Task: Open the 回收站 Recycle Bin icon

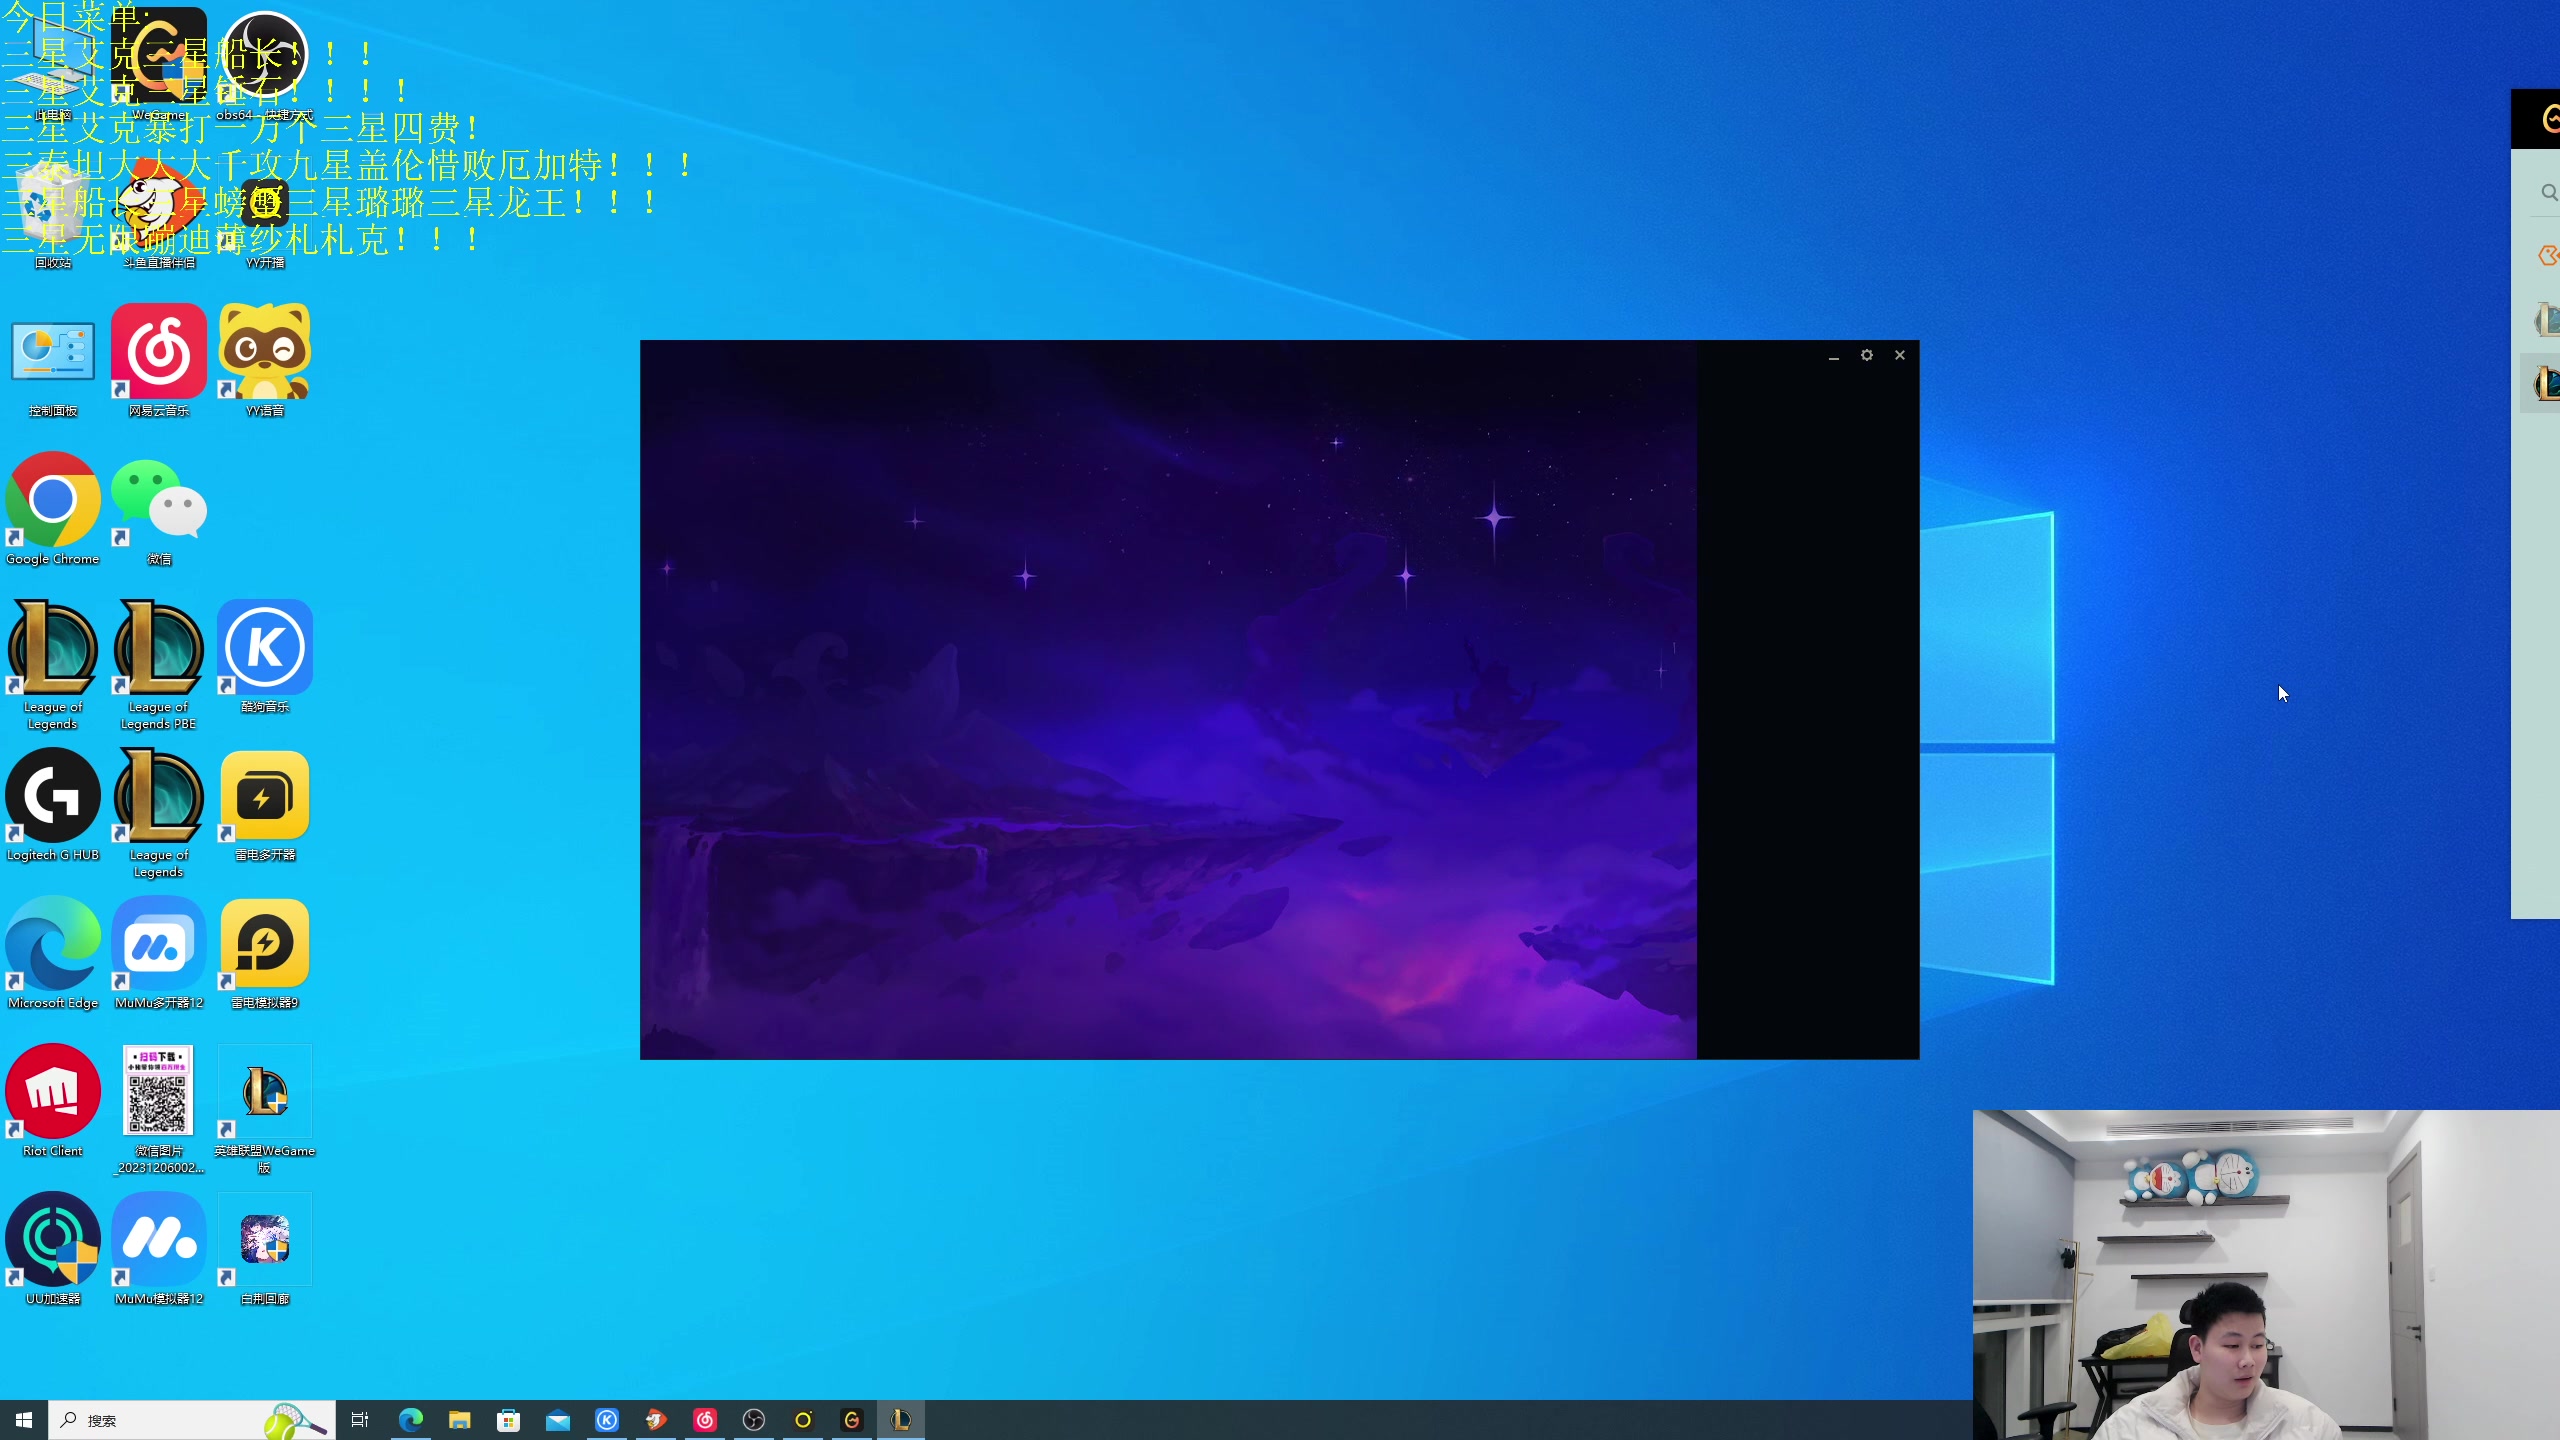Action: point(53,215)
